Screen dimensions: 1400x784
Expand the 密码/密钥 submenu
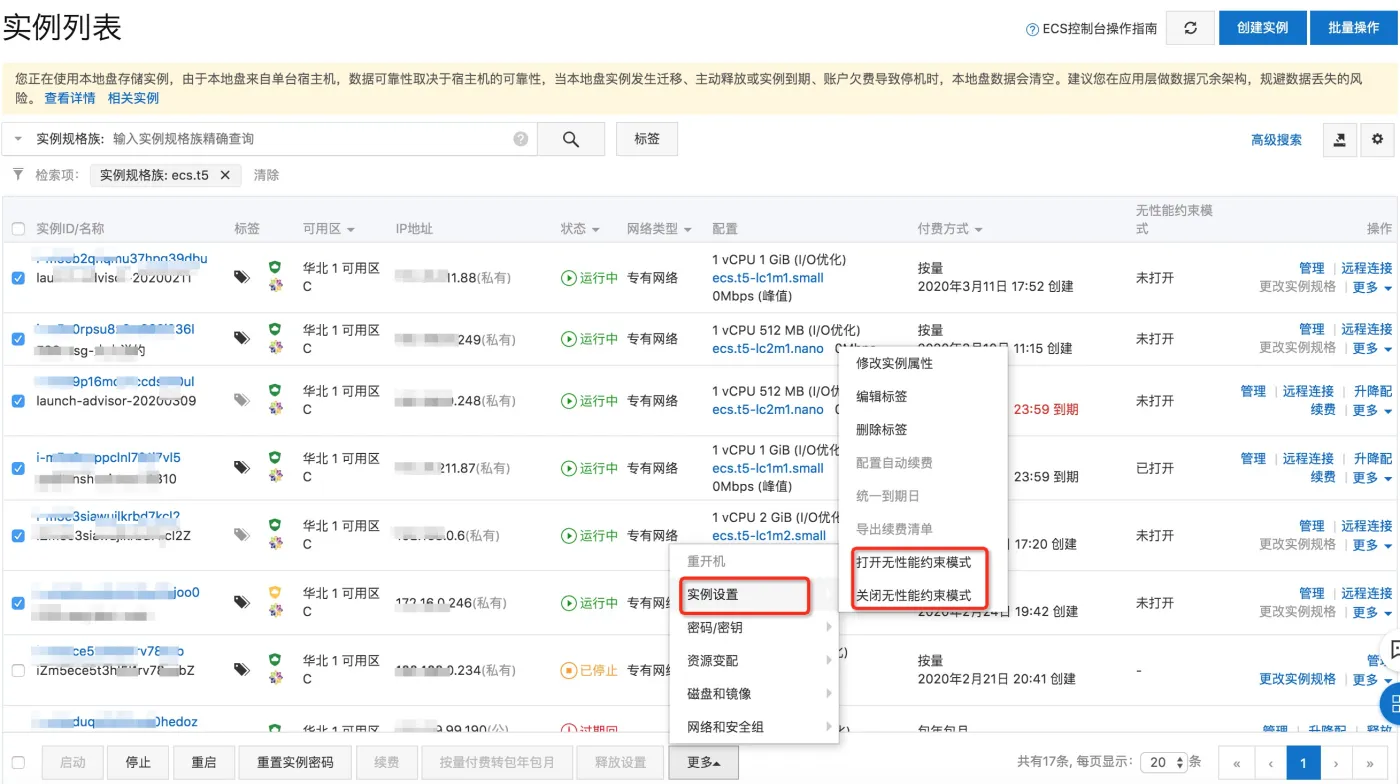click(x=753, y=628)
